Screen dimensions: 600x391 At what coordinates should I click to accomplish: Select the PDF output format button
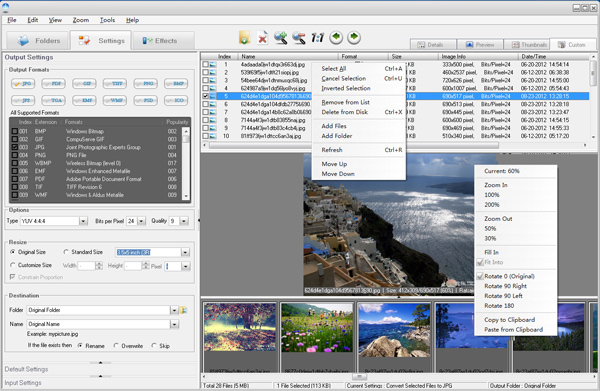pyautogui.click(x=54, y=83)
